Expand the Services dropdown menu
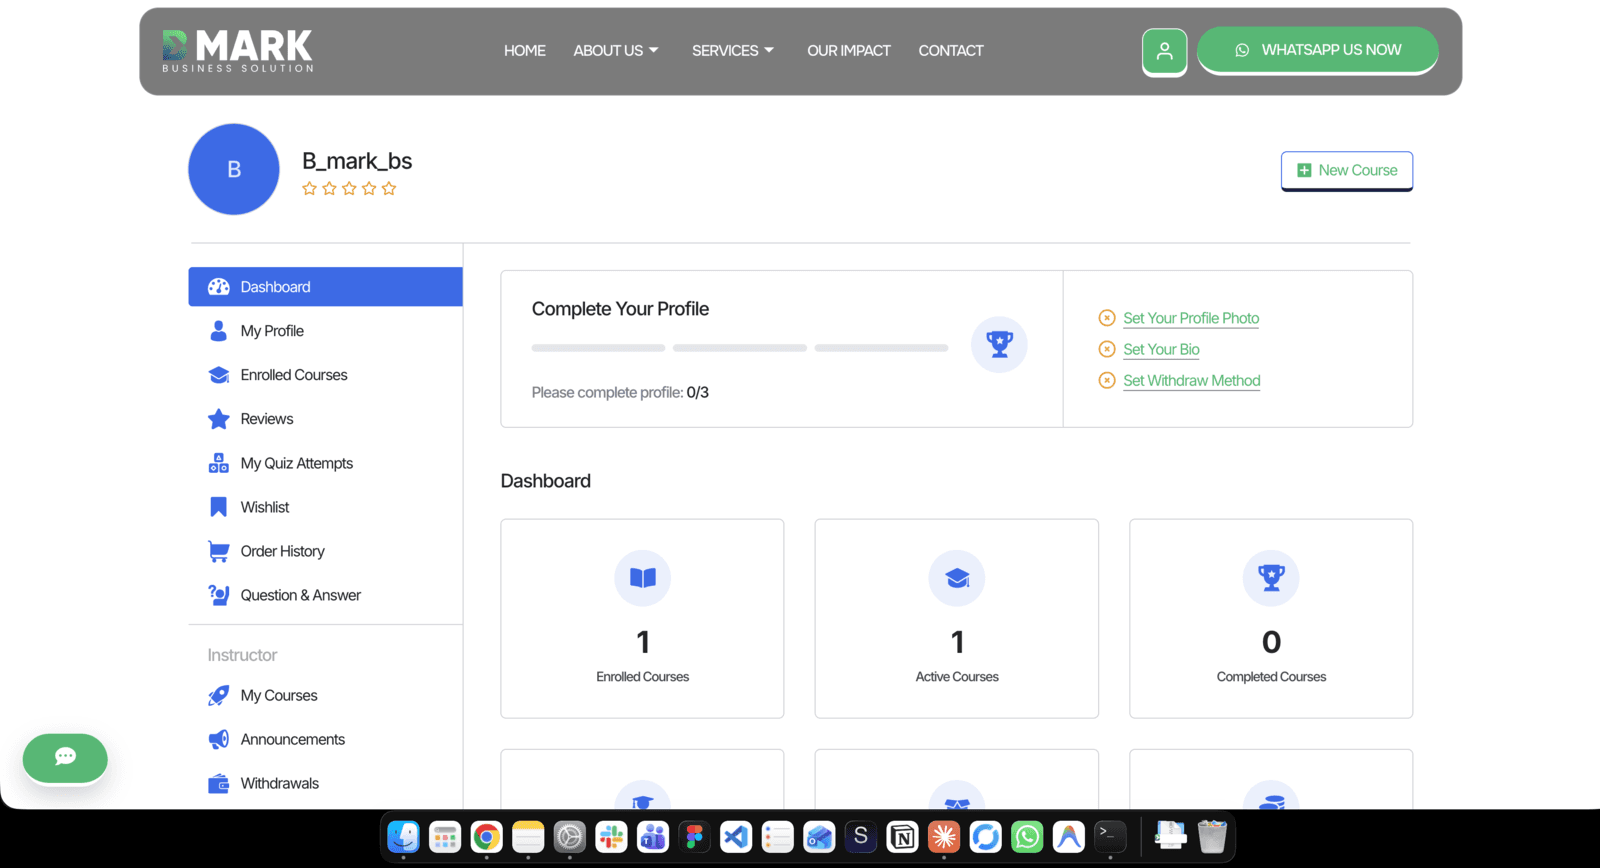The height and width of the screenshot is (868, 1600). (733, 51)
